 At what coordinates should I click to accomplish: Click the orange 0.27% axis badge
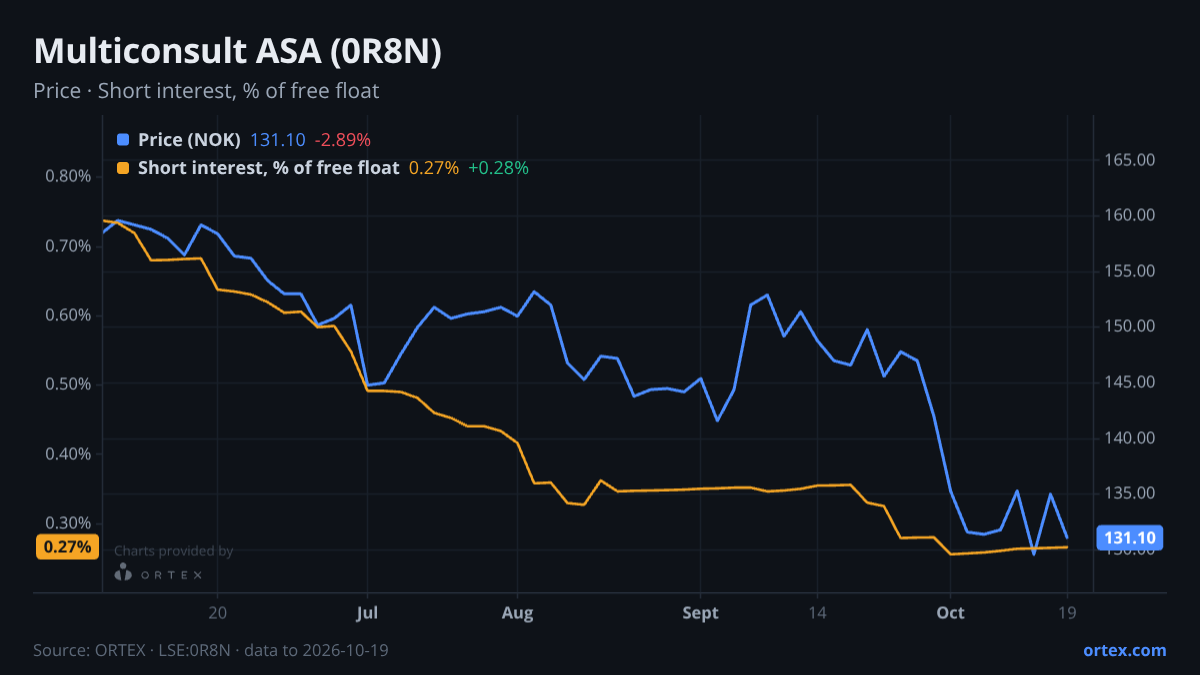click(68, 547)
